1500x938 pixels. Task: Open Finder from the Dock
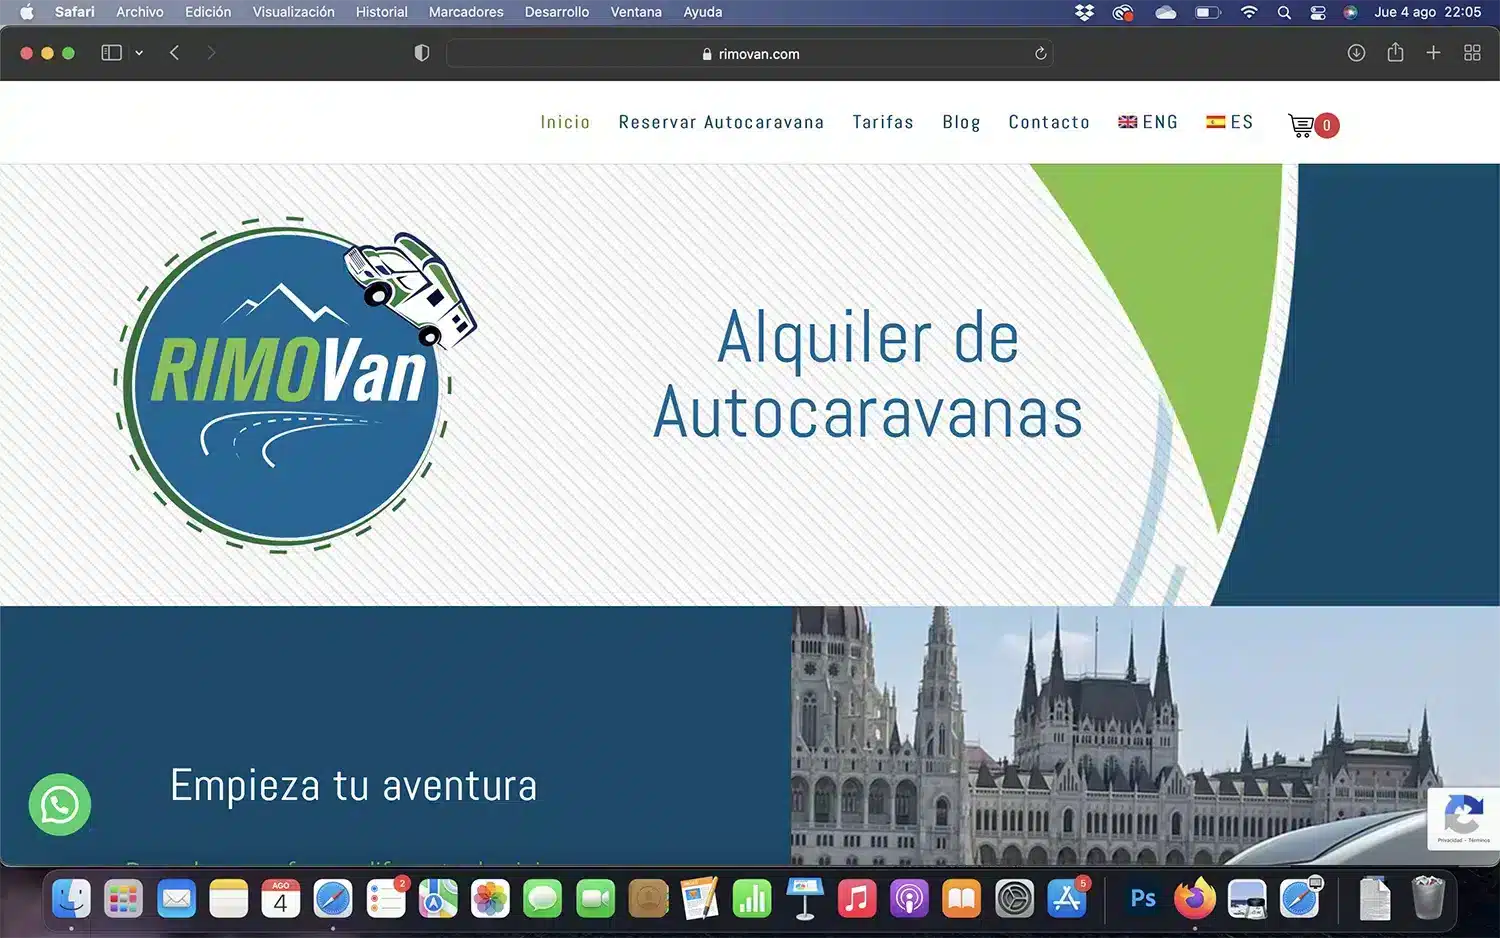[x=71, y=899]
